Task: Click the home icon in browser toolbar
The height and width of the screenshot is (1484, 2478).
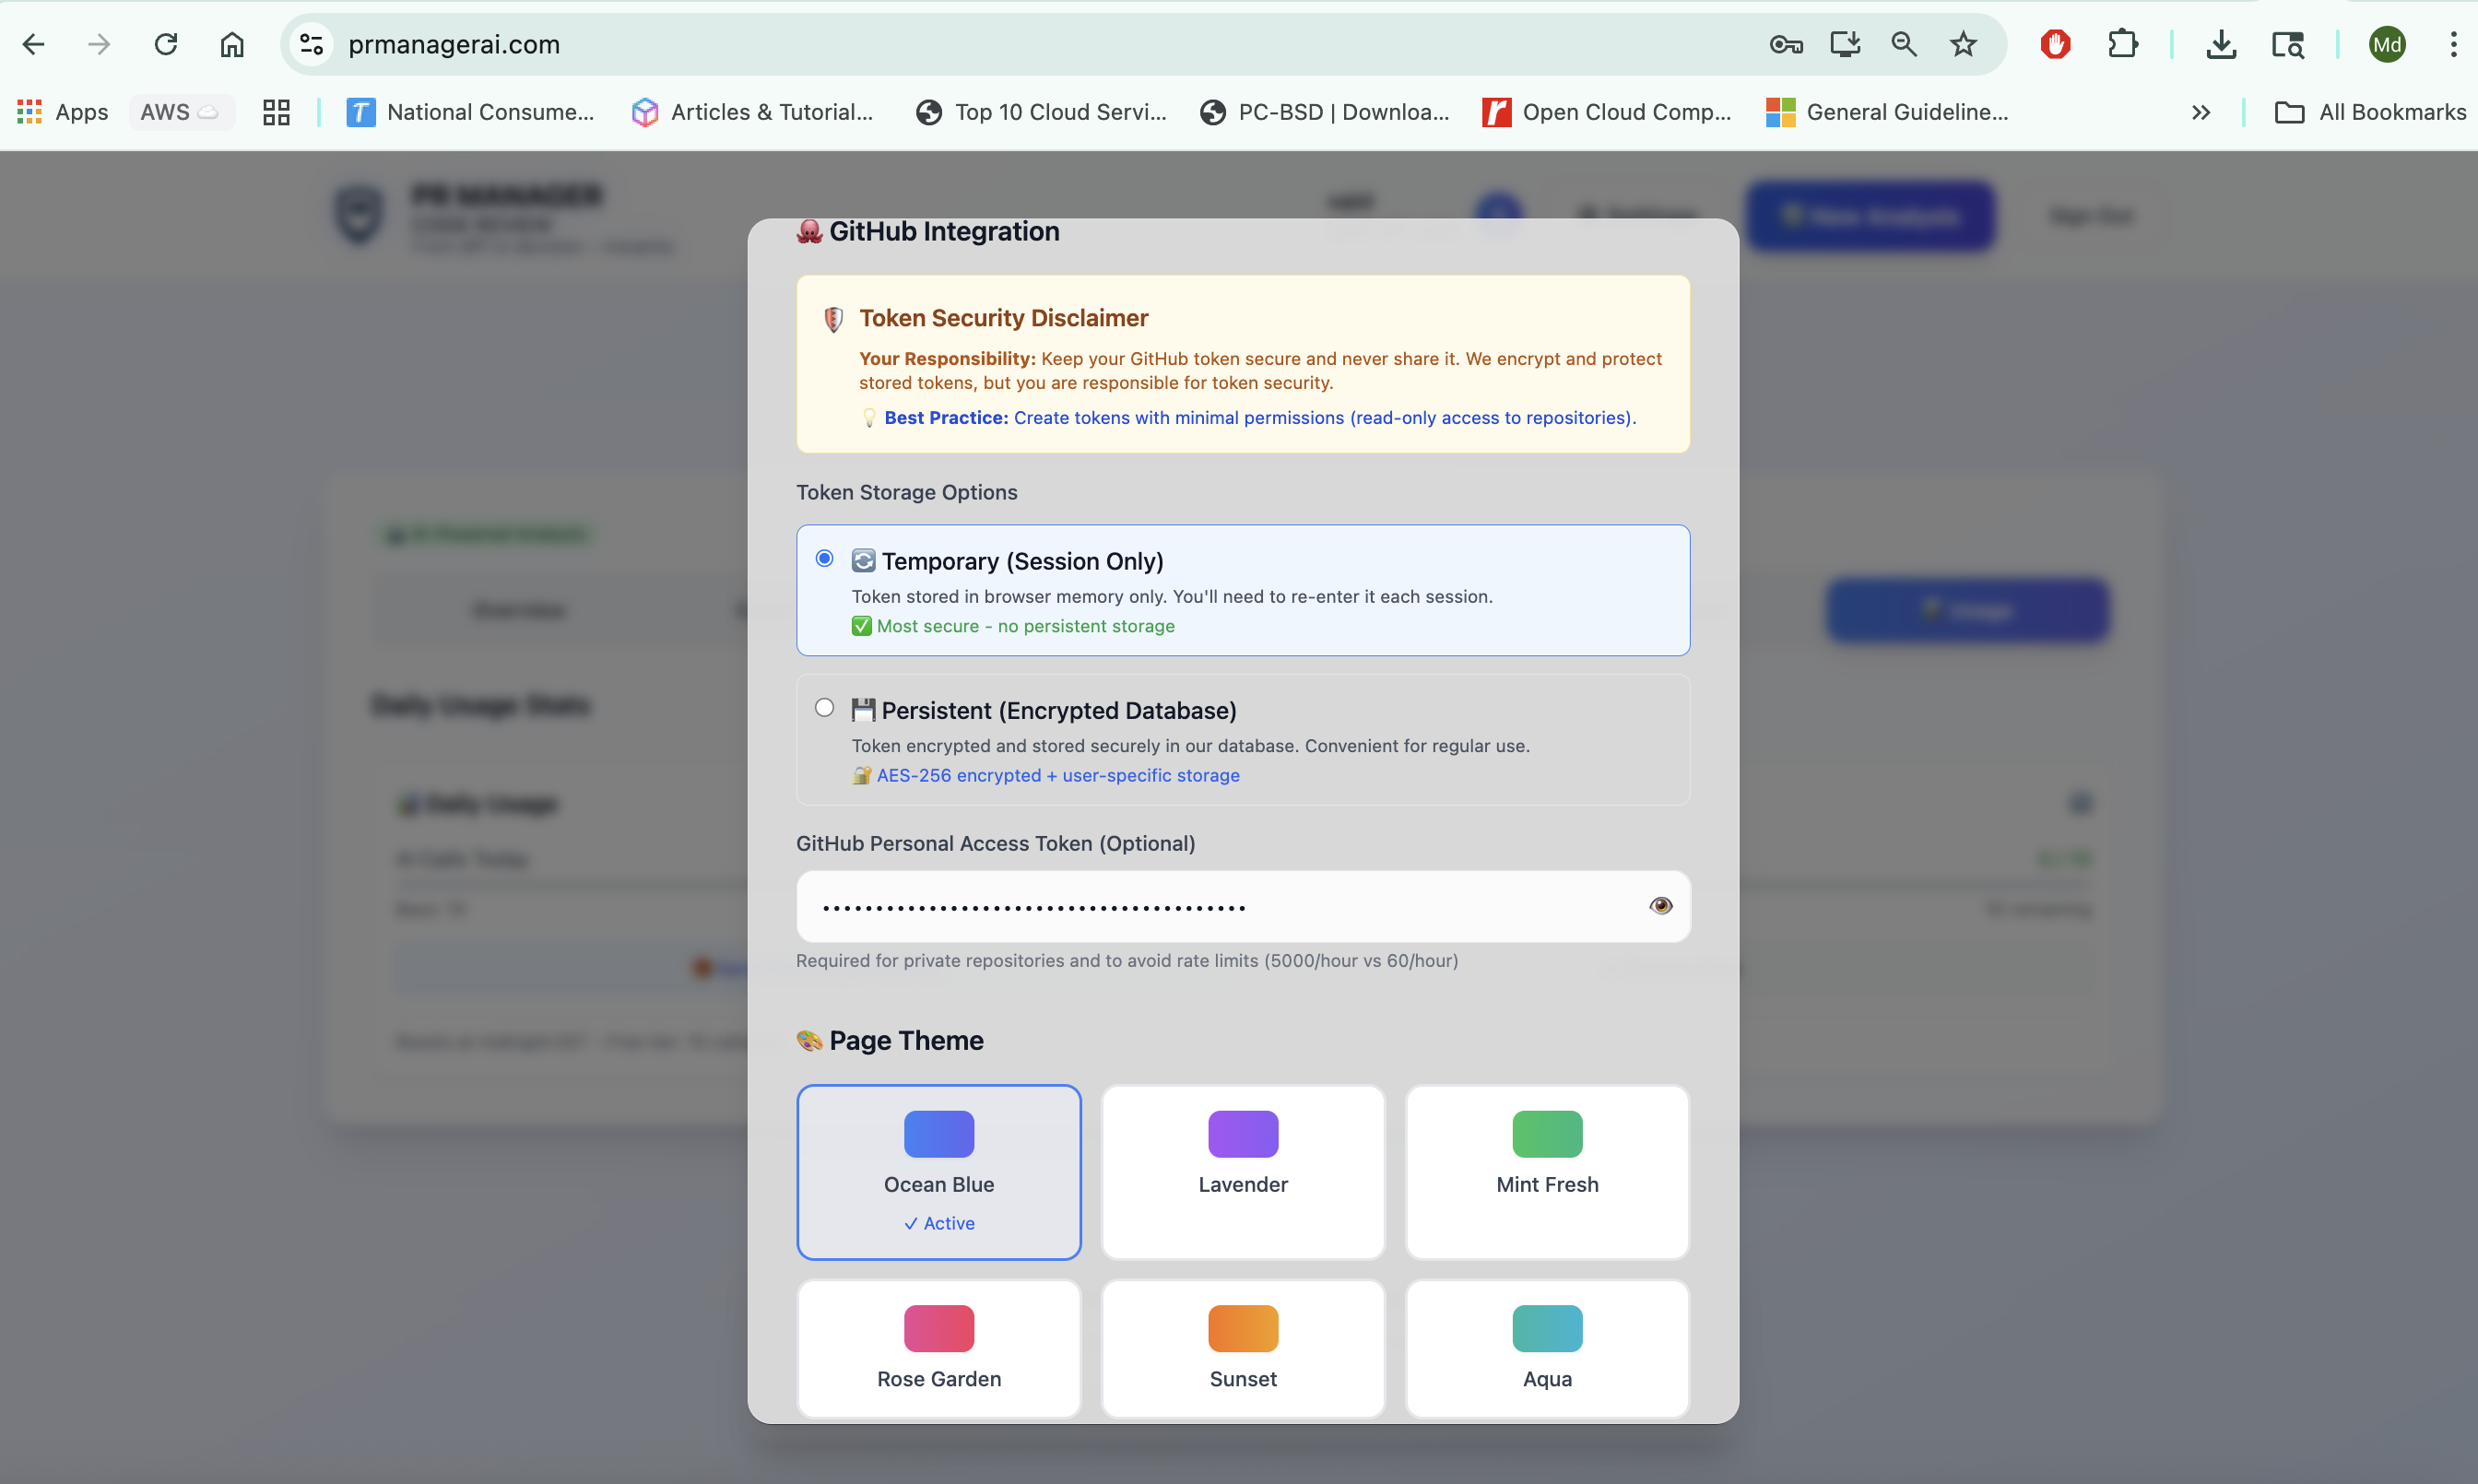Action: [232, 44]
